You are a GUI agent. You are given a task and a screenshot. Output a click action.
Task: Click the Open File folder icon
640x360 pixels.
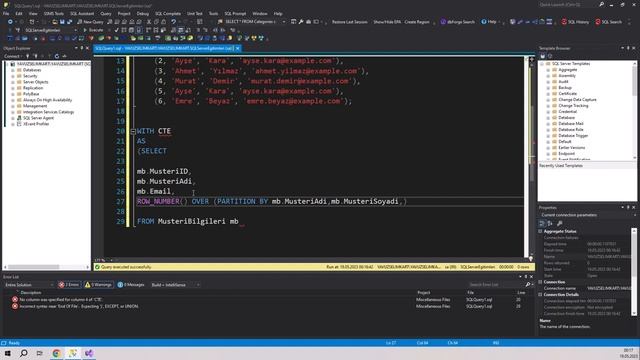[55, 22]
